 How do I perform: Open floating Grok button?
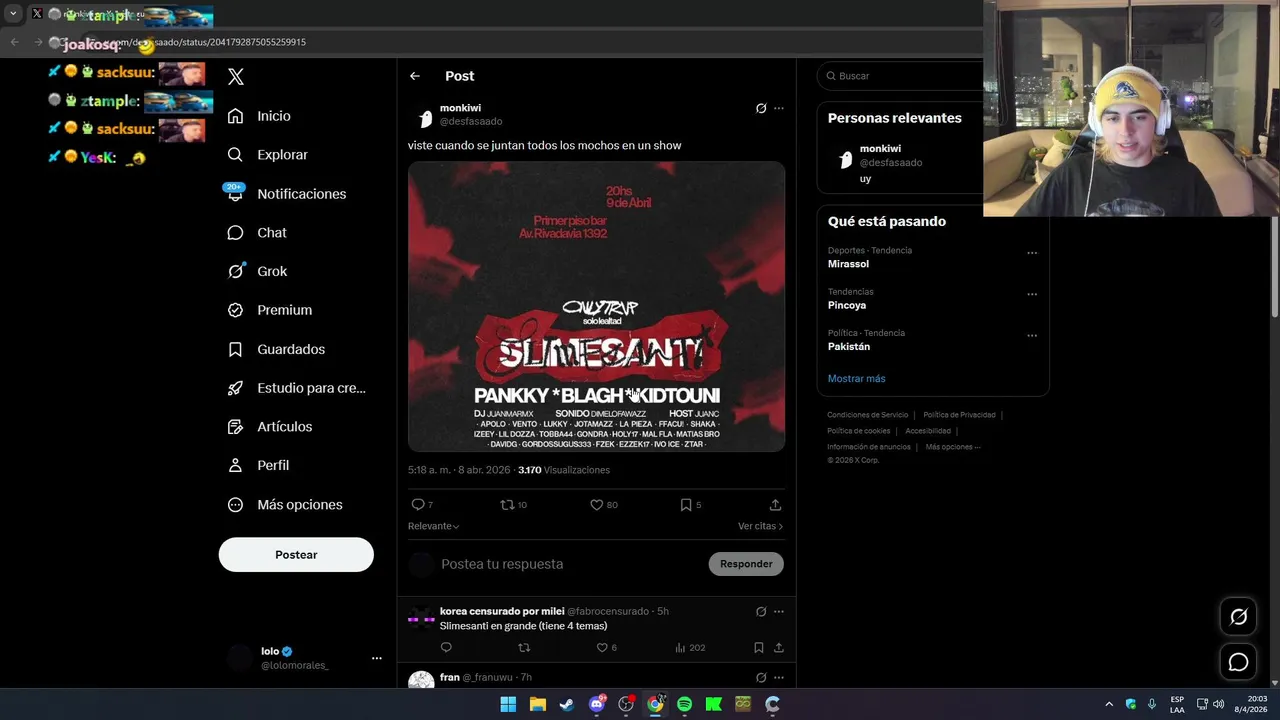pos(1238,617)
